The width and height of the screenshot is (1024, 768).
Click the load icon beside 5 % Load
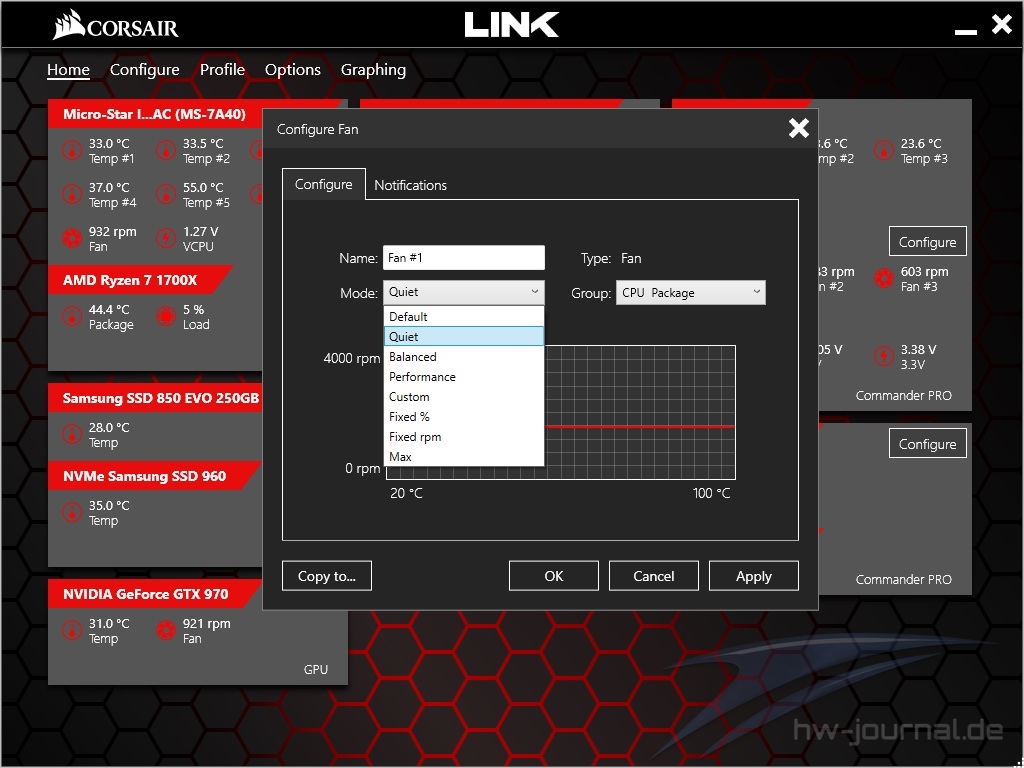[166, 317]
